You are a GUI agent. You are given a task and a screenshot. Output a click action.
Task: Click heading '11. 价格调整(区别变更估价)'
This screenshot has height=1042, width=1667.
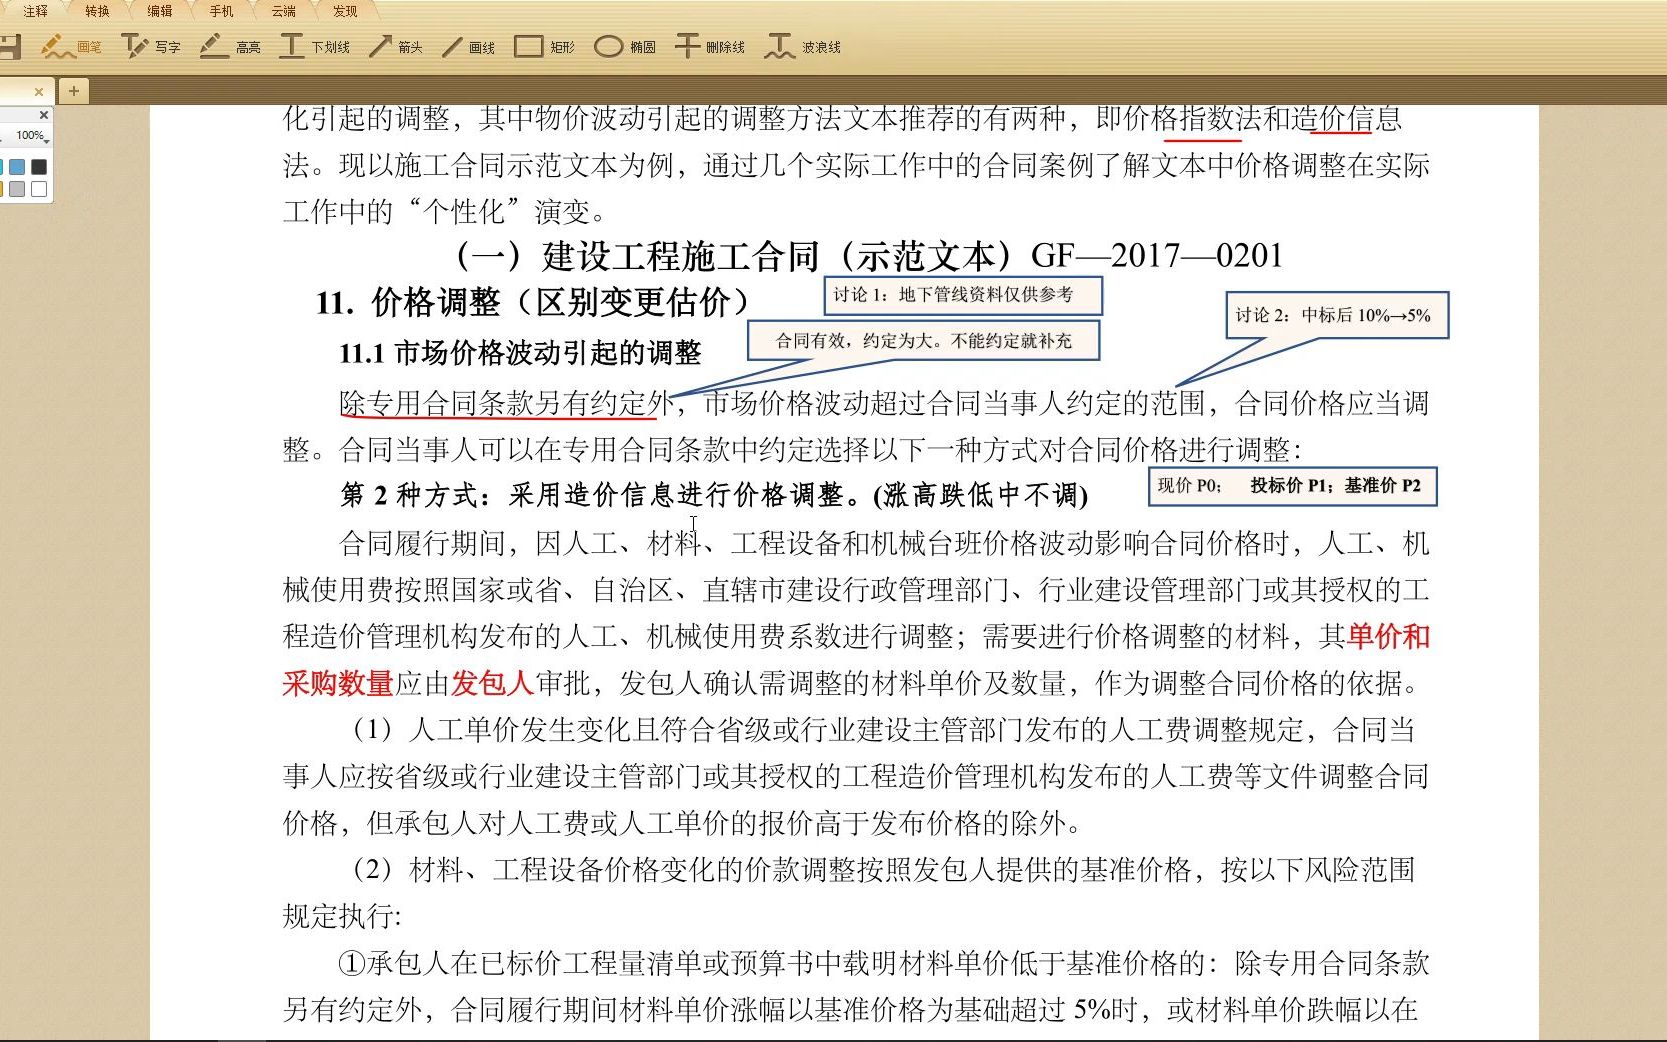(x=532, y=301)
